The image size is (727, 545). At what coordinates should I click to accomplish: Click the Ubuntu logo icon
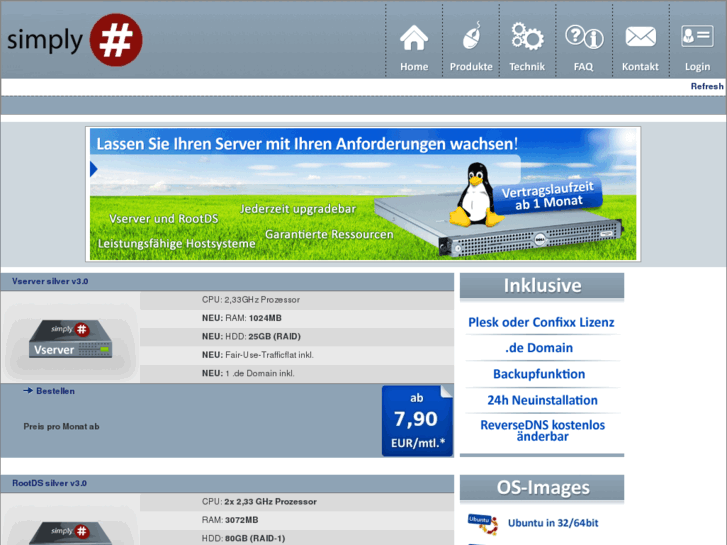[483, 524]
